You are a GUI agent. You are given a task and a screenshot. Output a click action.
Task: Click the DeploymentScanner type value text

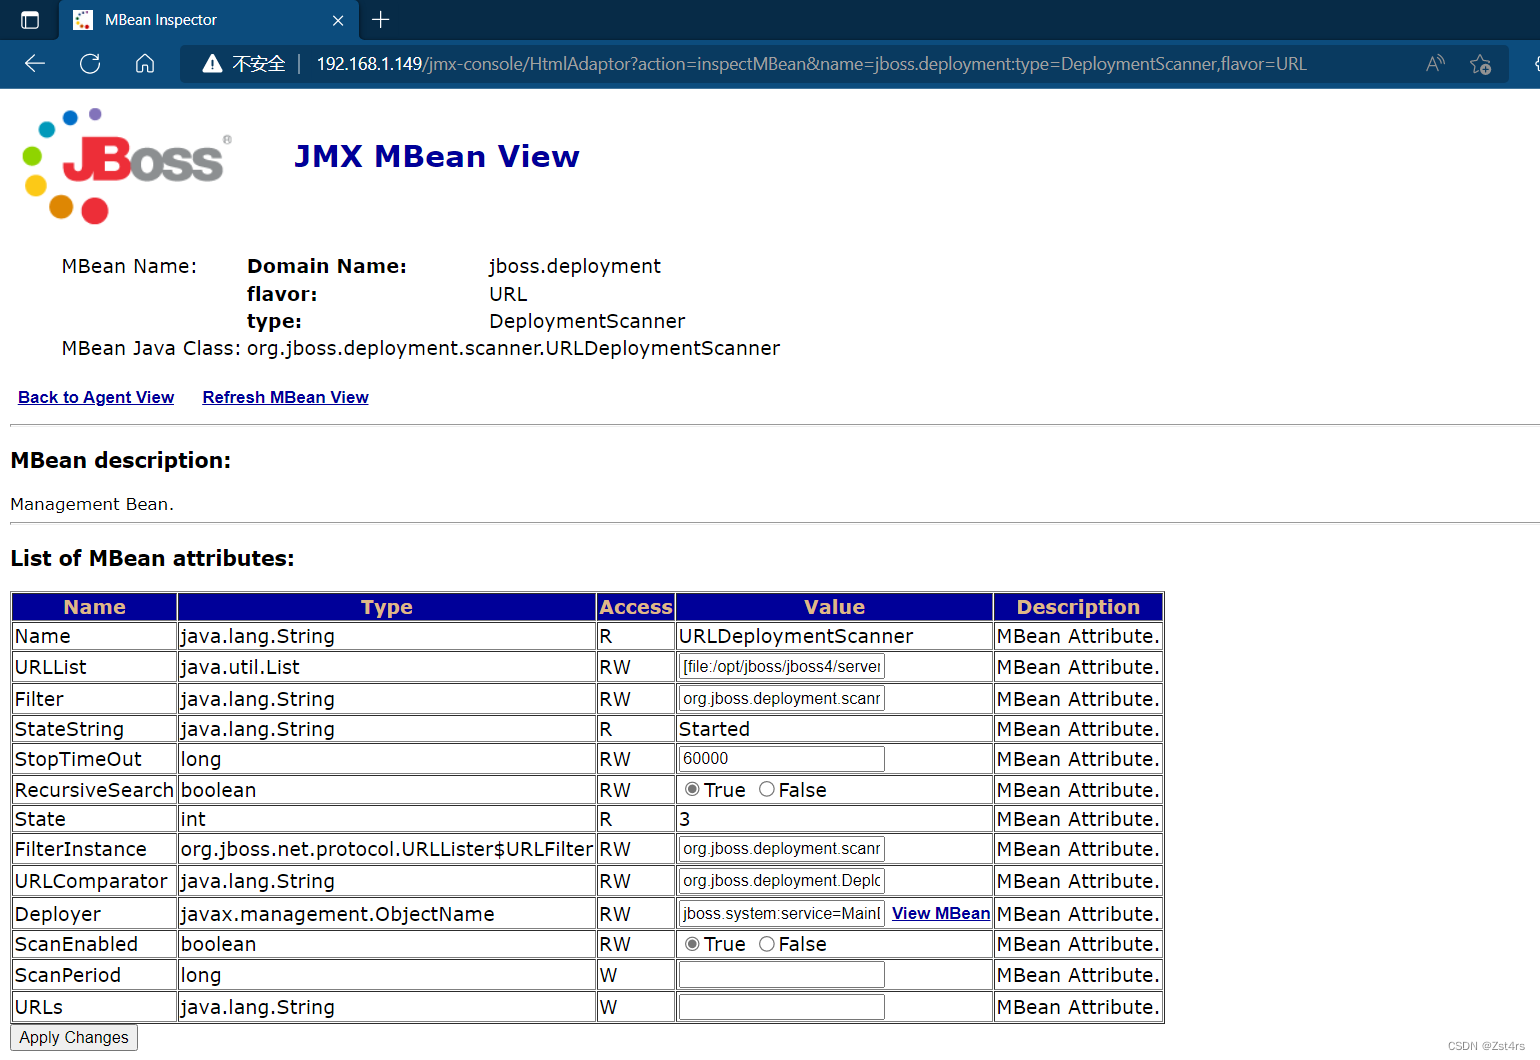click(x=587, y=321)
